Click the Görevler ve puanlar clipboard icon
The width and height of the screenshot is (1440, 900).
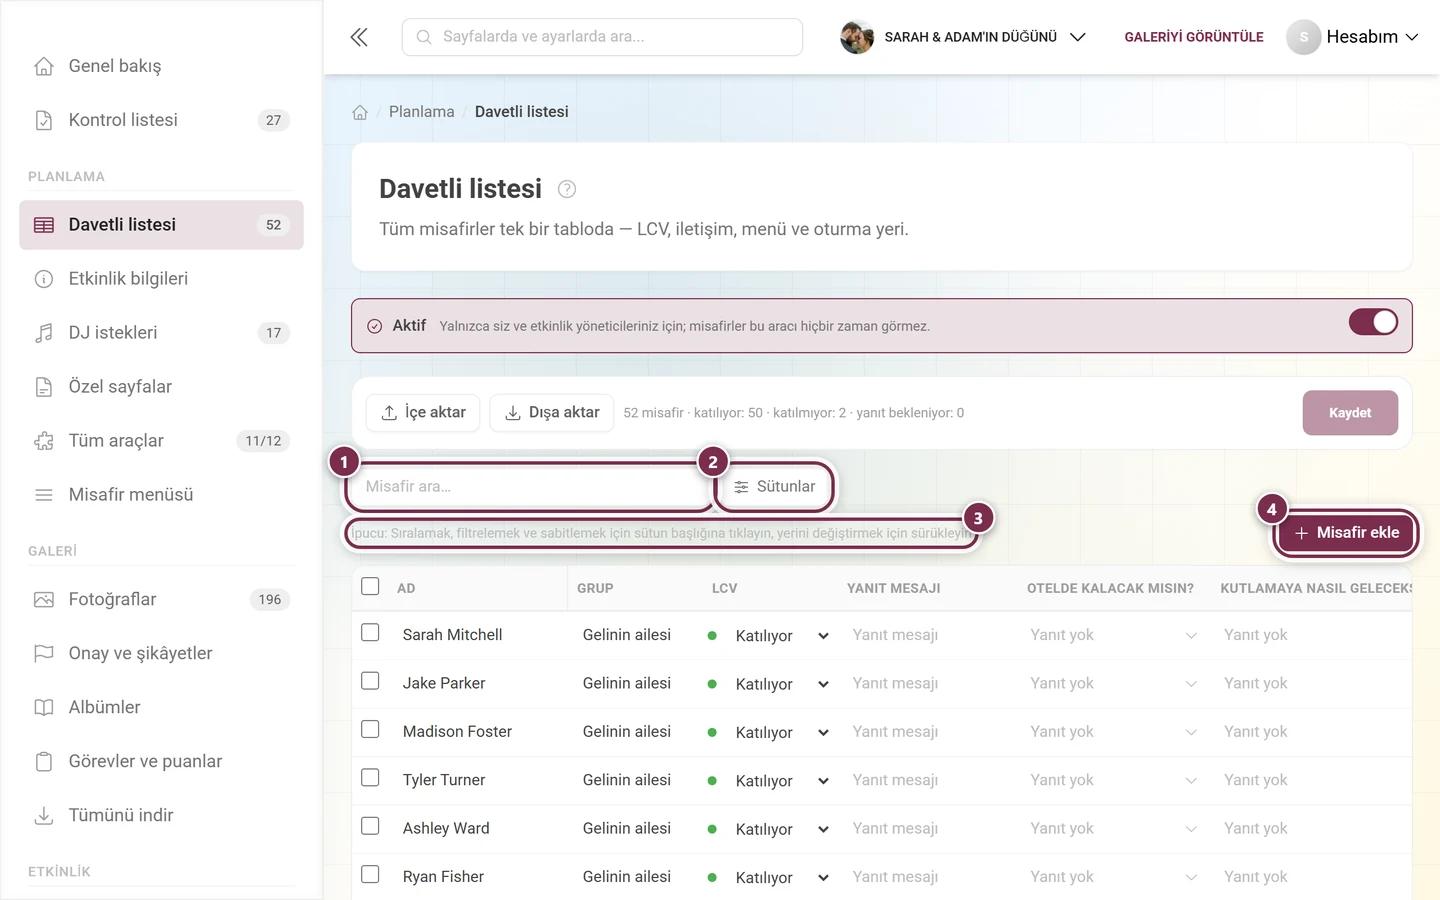[44, 762]
